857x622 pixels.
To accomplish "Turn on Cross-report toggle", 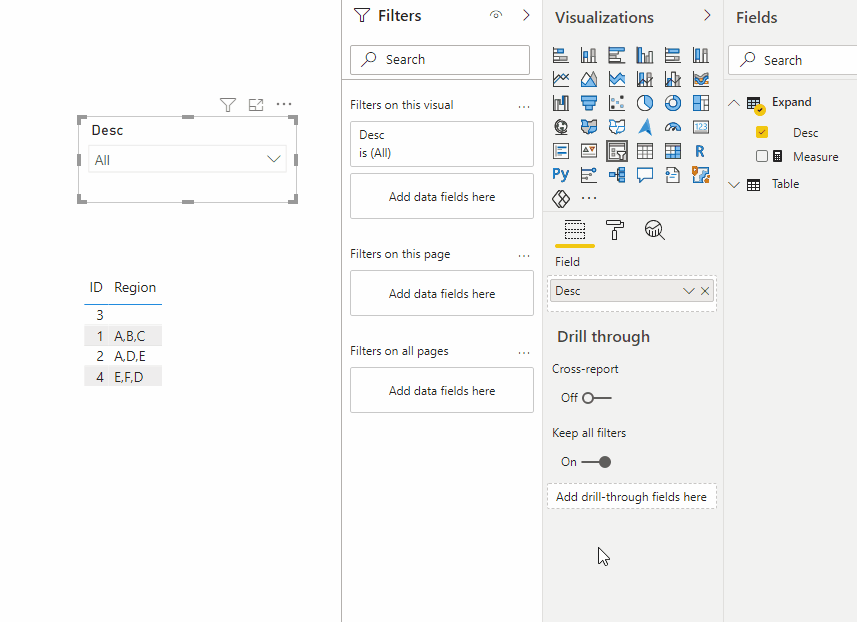I will [x=596, y=398].
